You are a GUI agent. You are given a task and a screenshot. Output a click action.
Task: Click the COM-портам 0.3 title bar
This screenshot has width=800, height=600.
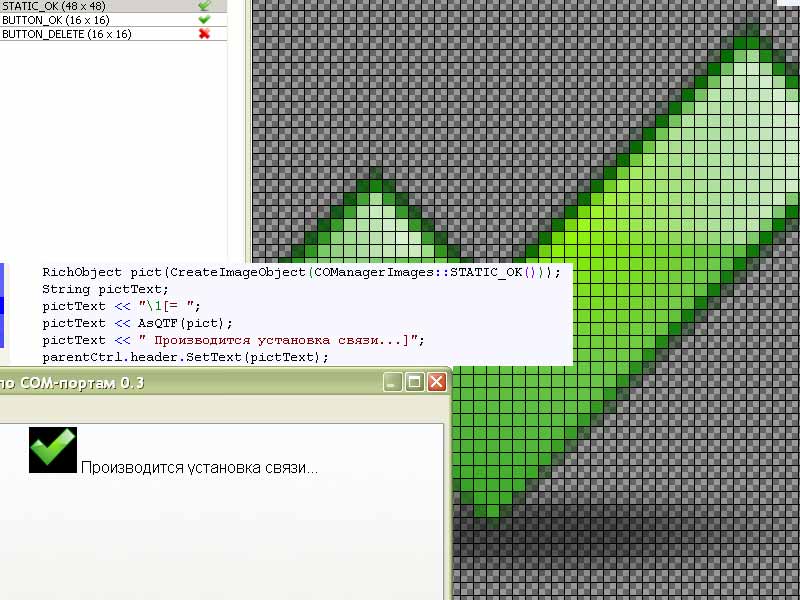click(x=200, y=383)
